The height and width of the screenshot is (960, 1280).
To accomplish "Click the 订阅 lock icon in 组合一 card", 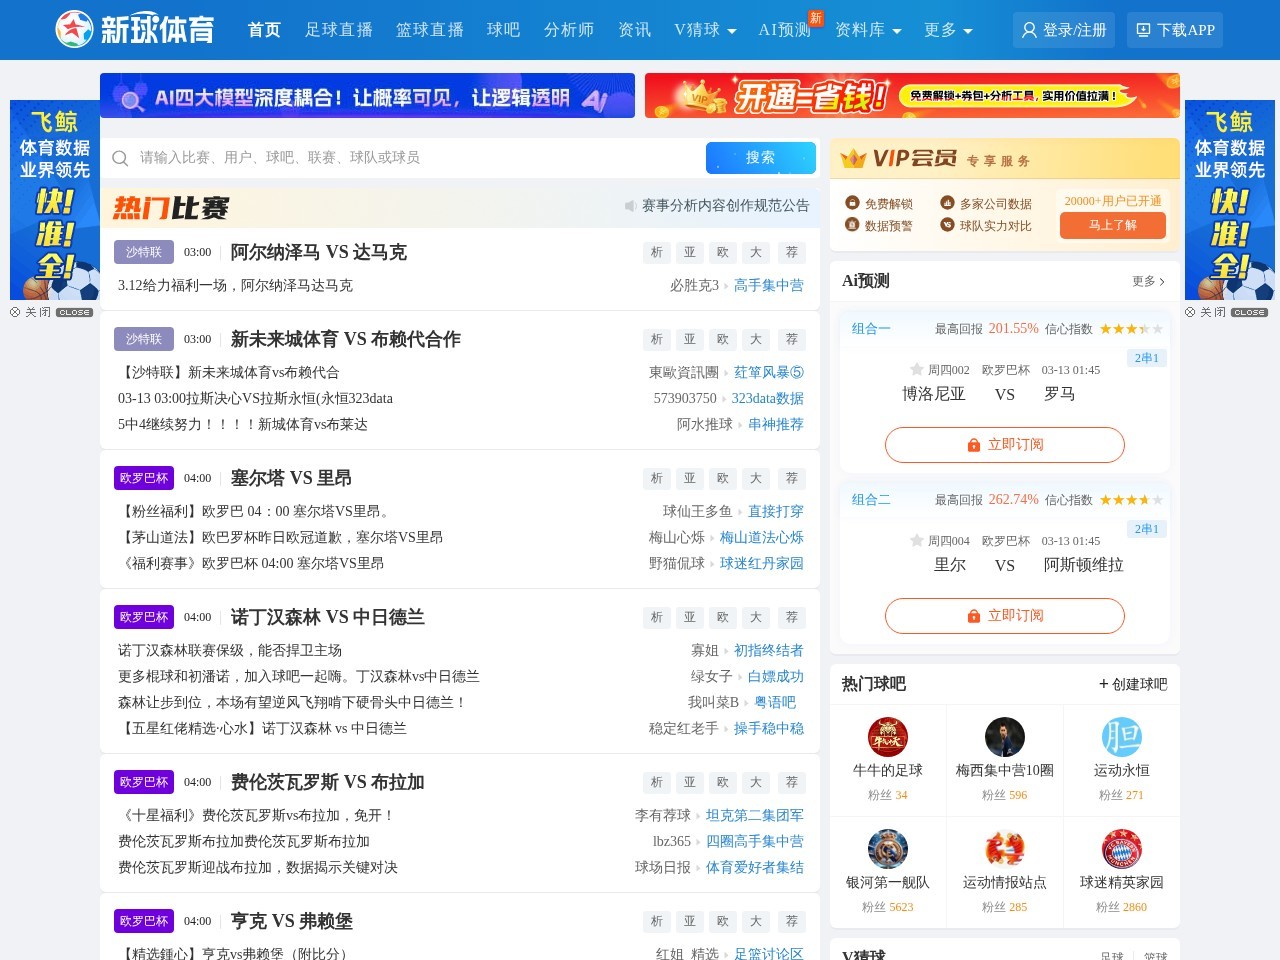I will [972, 444].
